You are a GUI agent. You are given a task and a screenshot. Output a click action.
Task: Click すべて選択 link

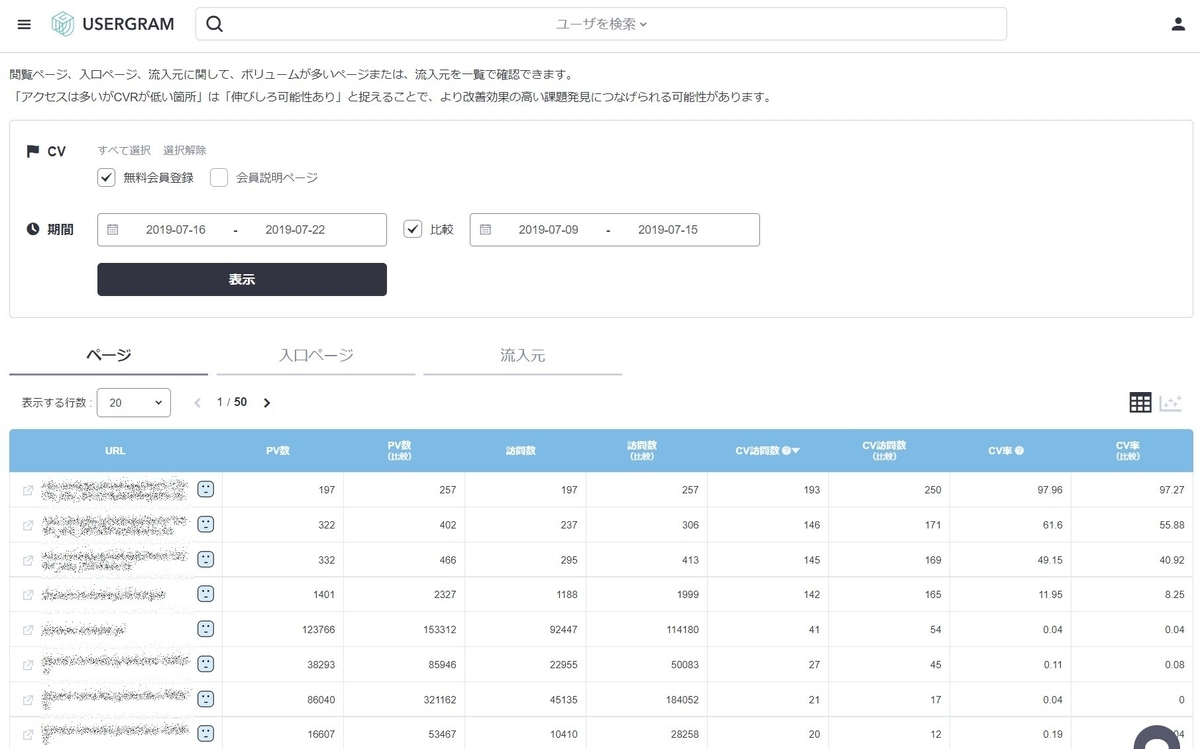(124, 150)
